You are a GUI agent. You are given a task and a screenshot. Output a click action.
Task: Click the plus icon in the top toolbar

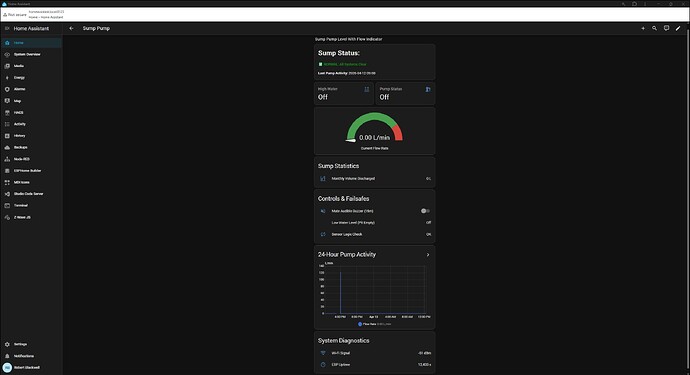click(643, 28)
